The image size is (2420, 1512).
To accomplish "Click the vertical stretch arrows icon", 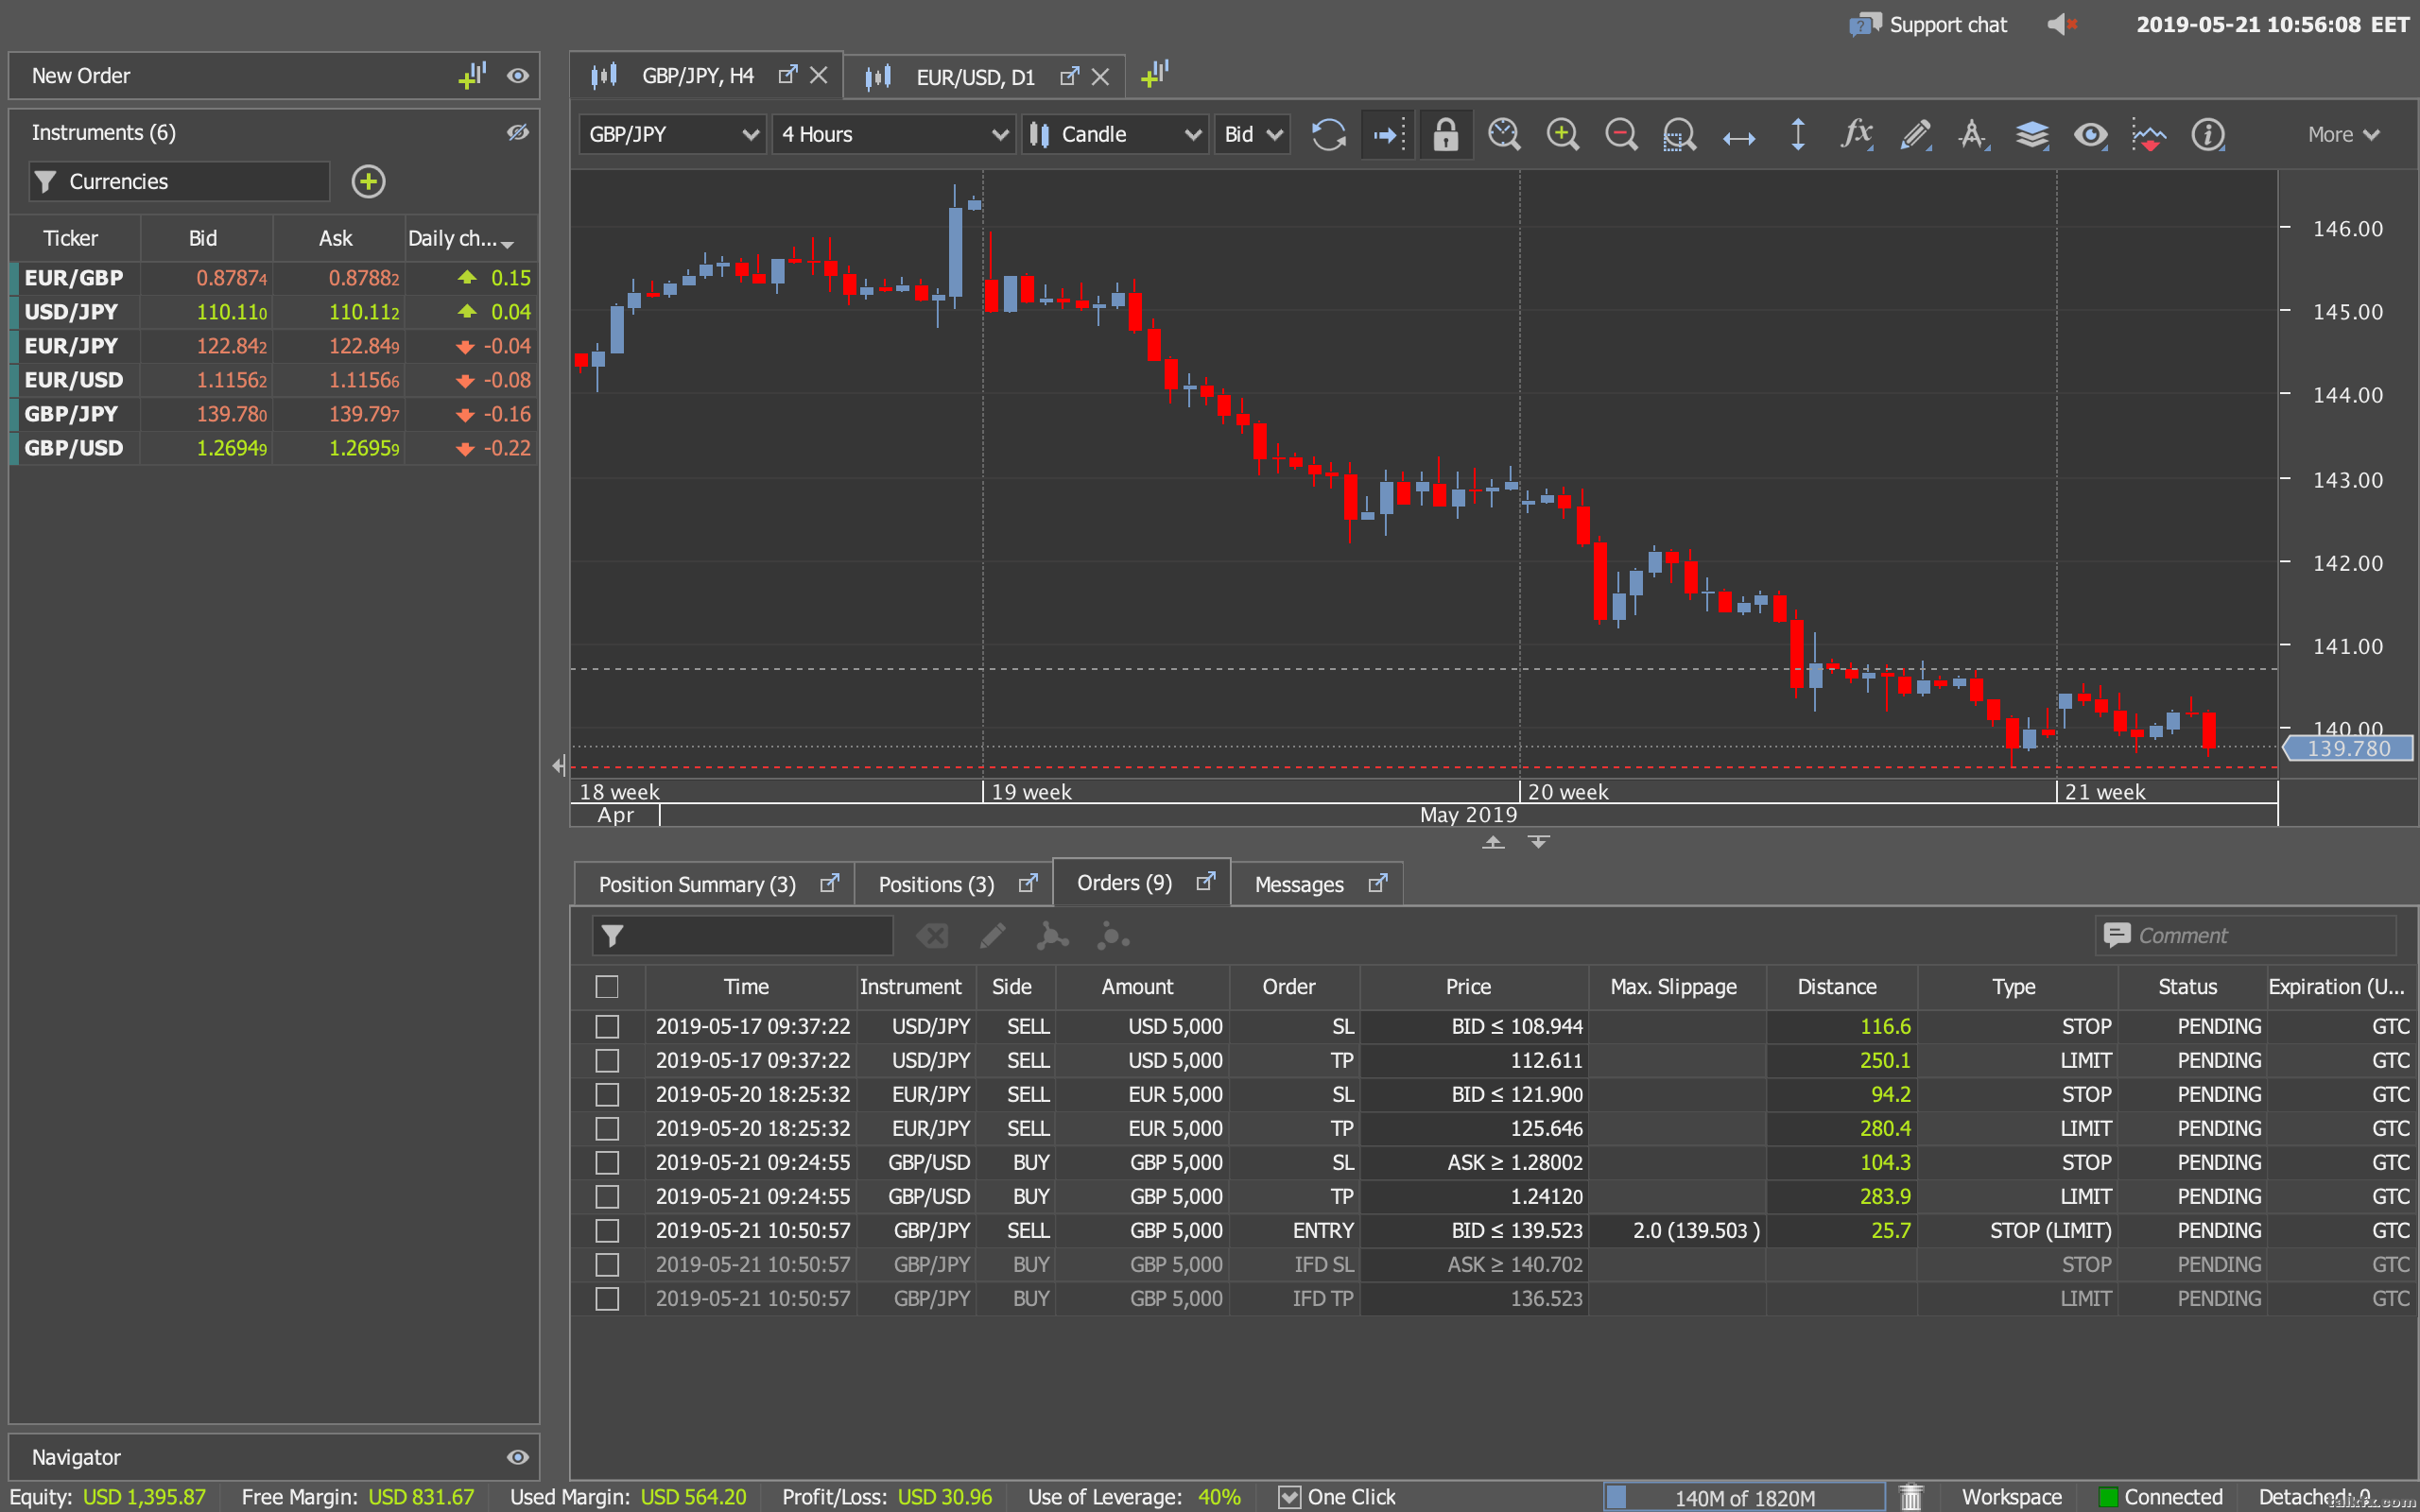I will 1798,134.
